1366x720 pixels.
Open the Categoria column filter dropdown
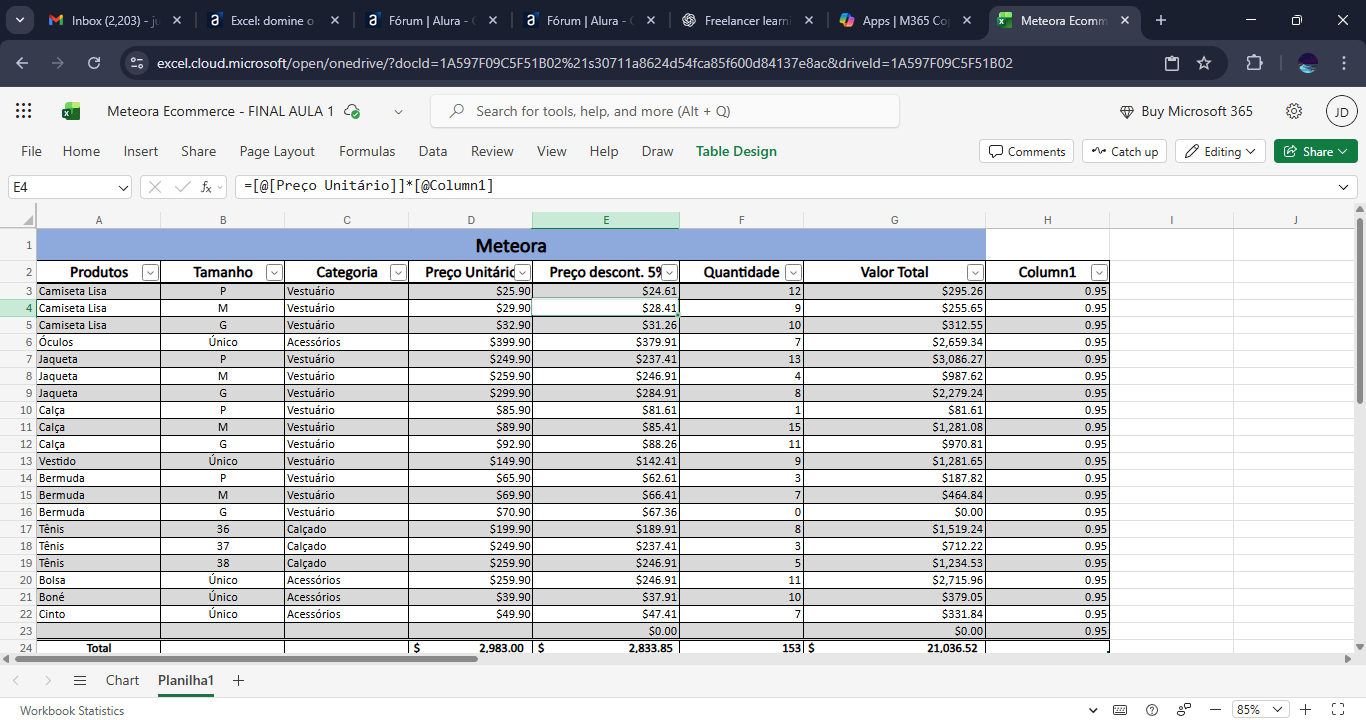coord(398,272)
